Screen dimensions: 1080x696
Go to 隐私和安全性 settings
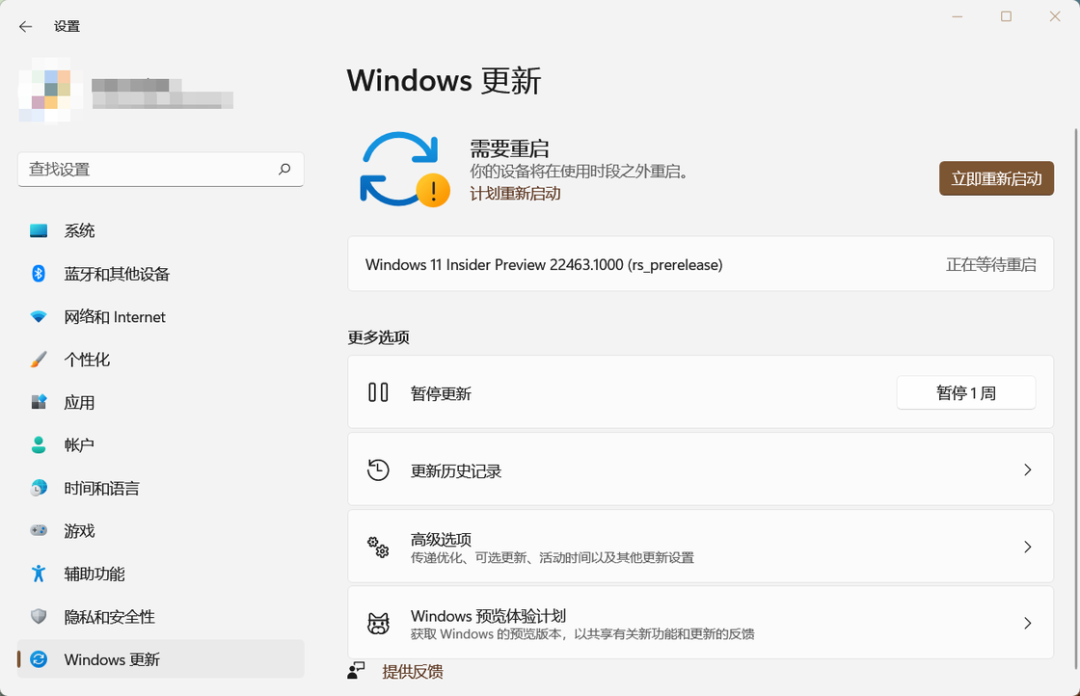(160, 616)
